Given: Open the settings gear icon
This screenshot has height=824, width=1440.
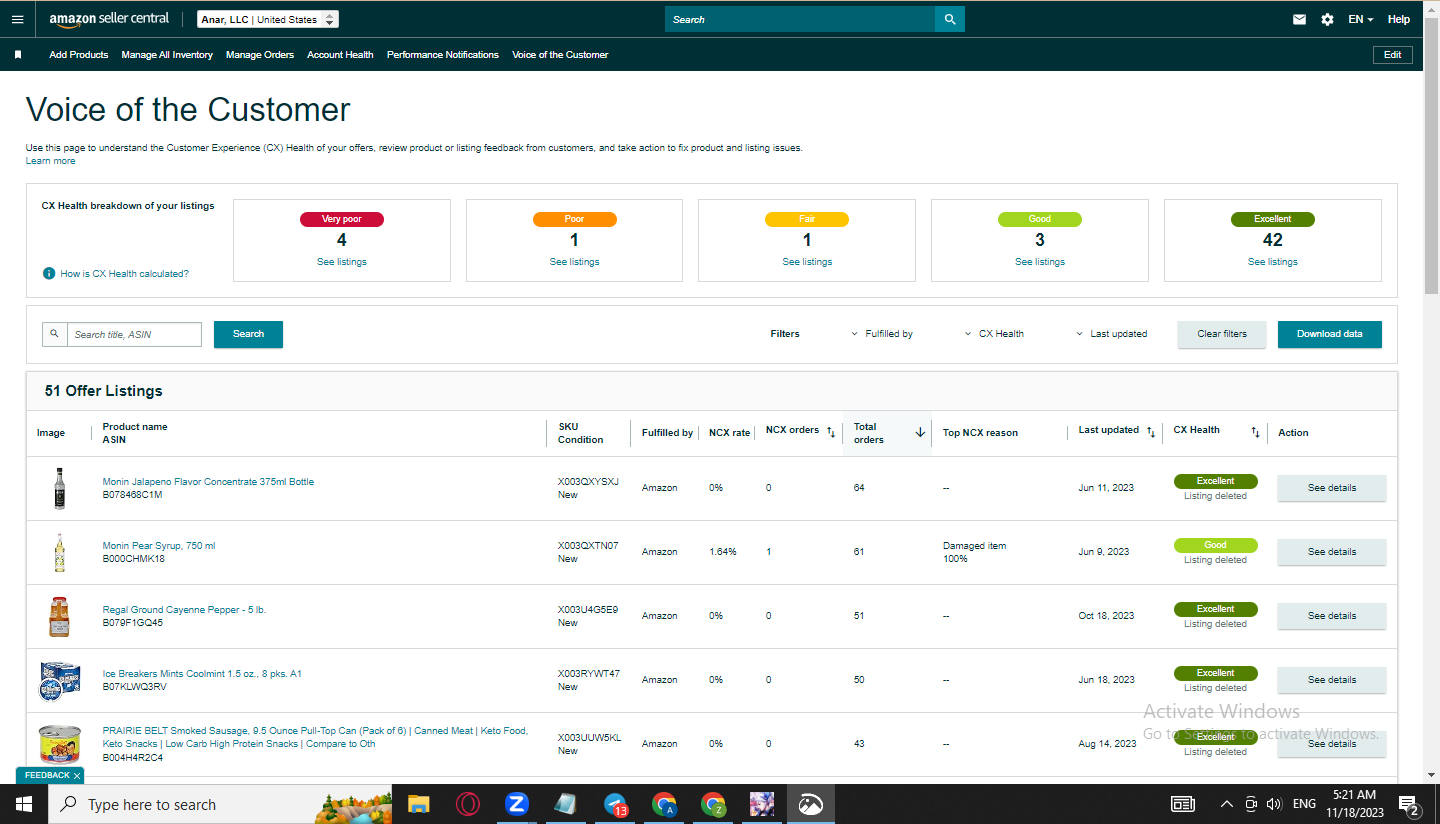Looking at the screenshot, I should tap(1327, 19).
